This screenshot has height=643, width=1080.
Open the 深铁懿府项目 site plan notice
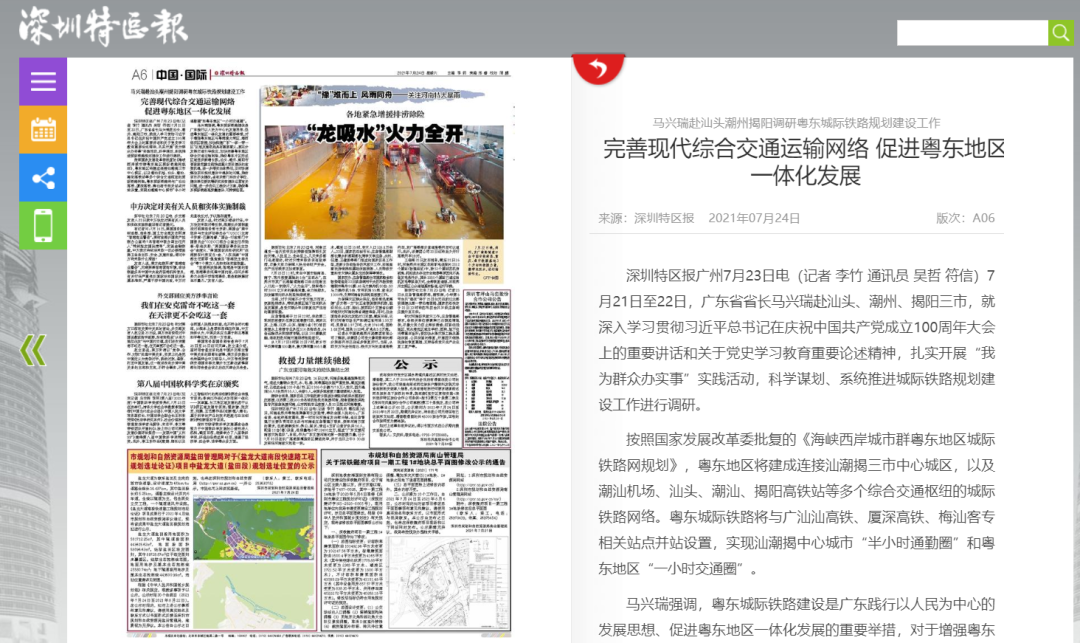(x=416, y=540)
